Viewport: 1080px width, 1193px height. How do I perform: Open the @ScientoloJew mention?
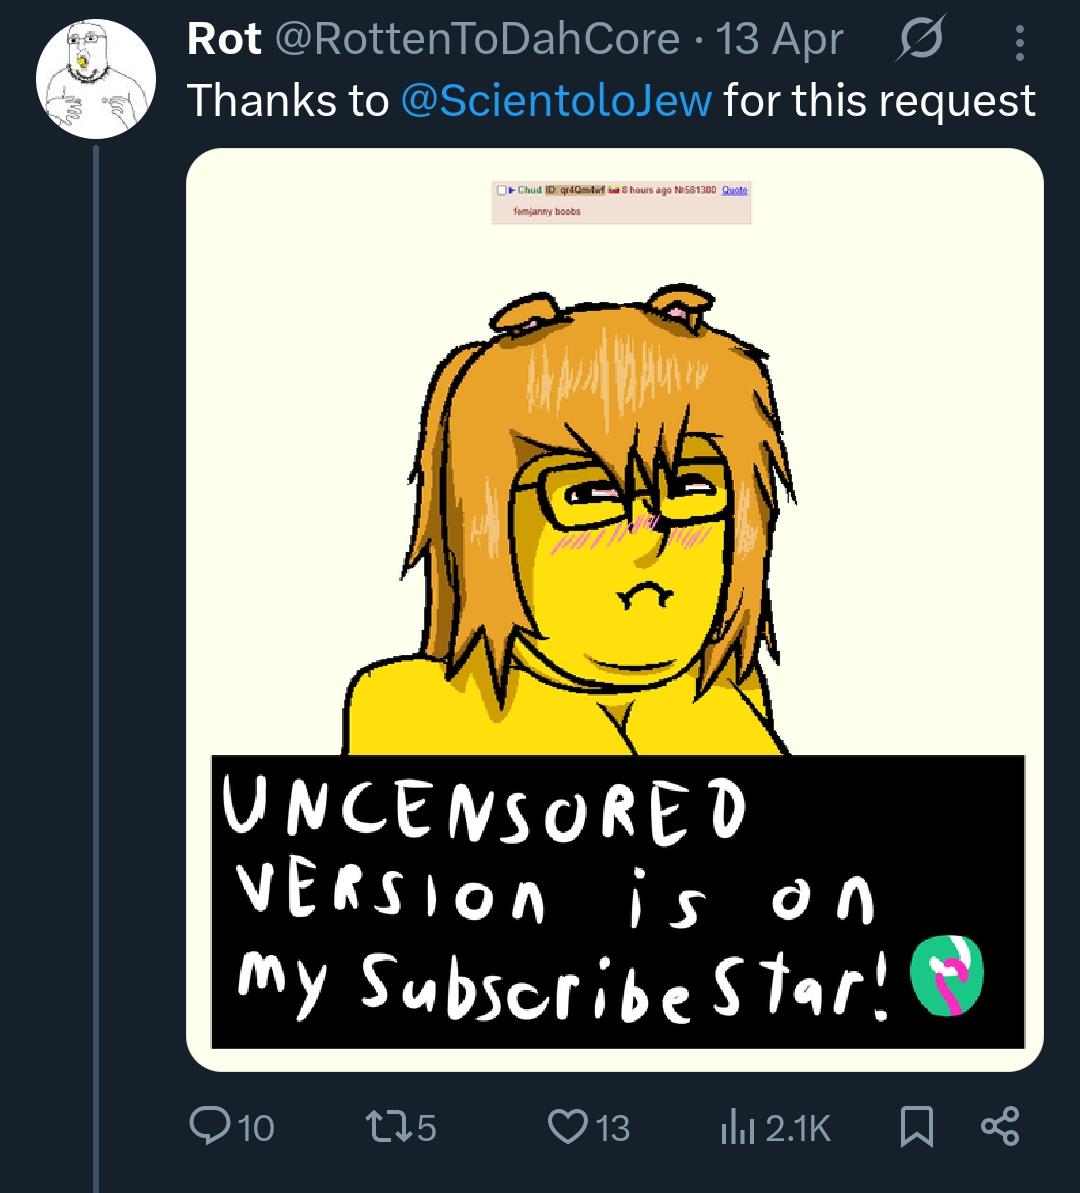[x=556, y=100]
